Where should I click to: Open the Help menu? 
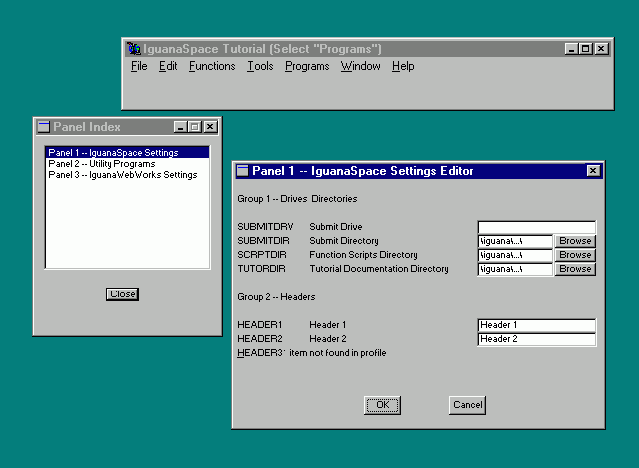point(403,66)
